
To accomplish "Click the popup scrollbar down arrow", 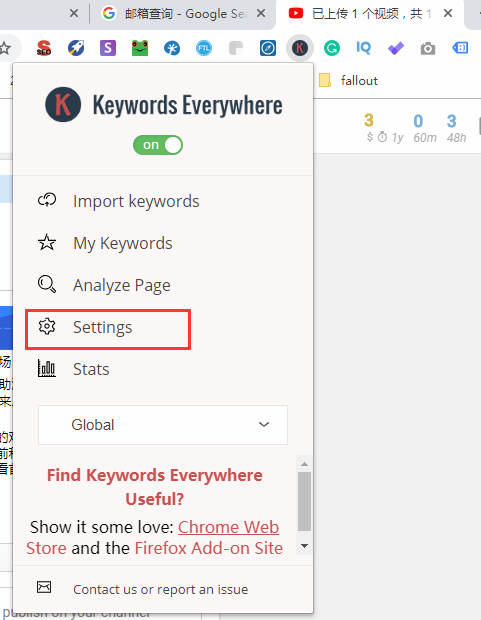I will 304,546.
